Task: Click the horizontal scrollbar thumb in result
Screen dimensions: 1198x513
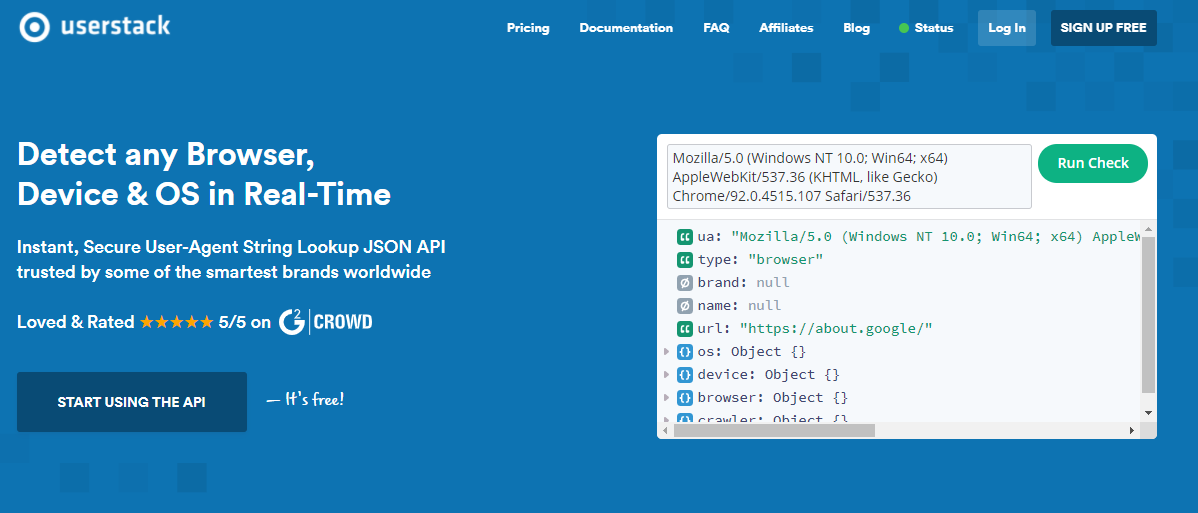Action: [774, 430]
